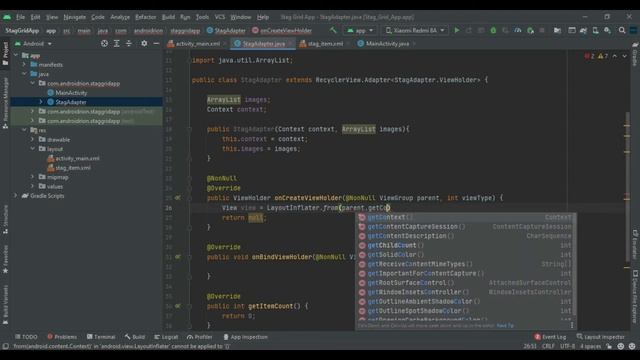640x360 pixels.
Task: Select getChildCount() completion suggestion
Action: click(x=466, y=245)
